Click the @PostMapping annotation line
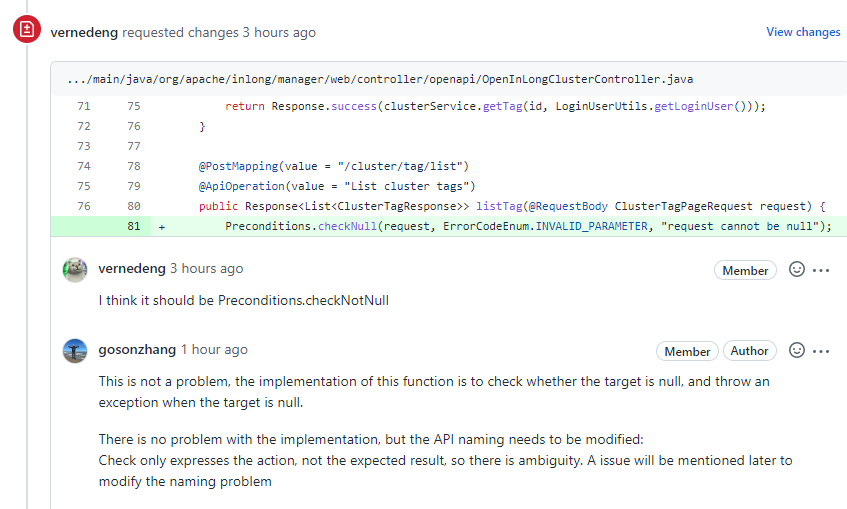The height and width of the screenshot is (509, 847). (334, 166)
